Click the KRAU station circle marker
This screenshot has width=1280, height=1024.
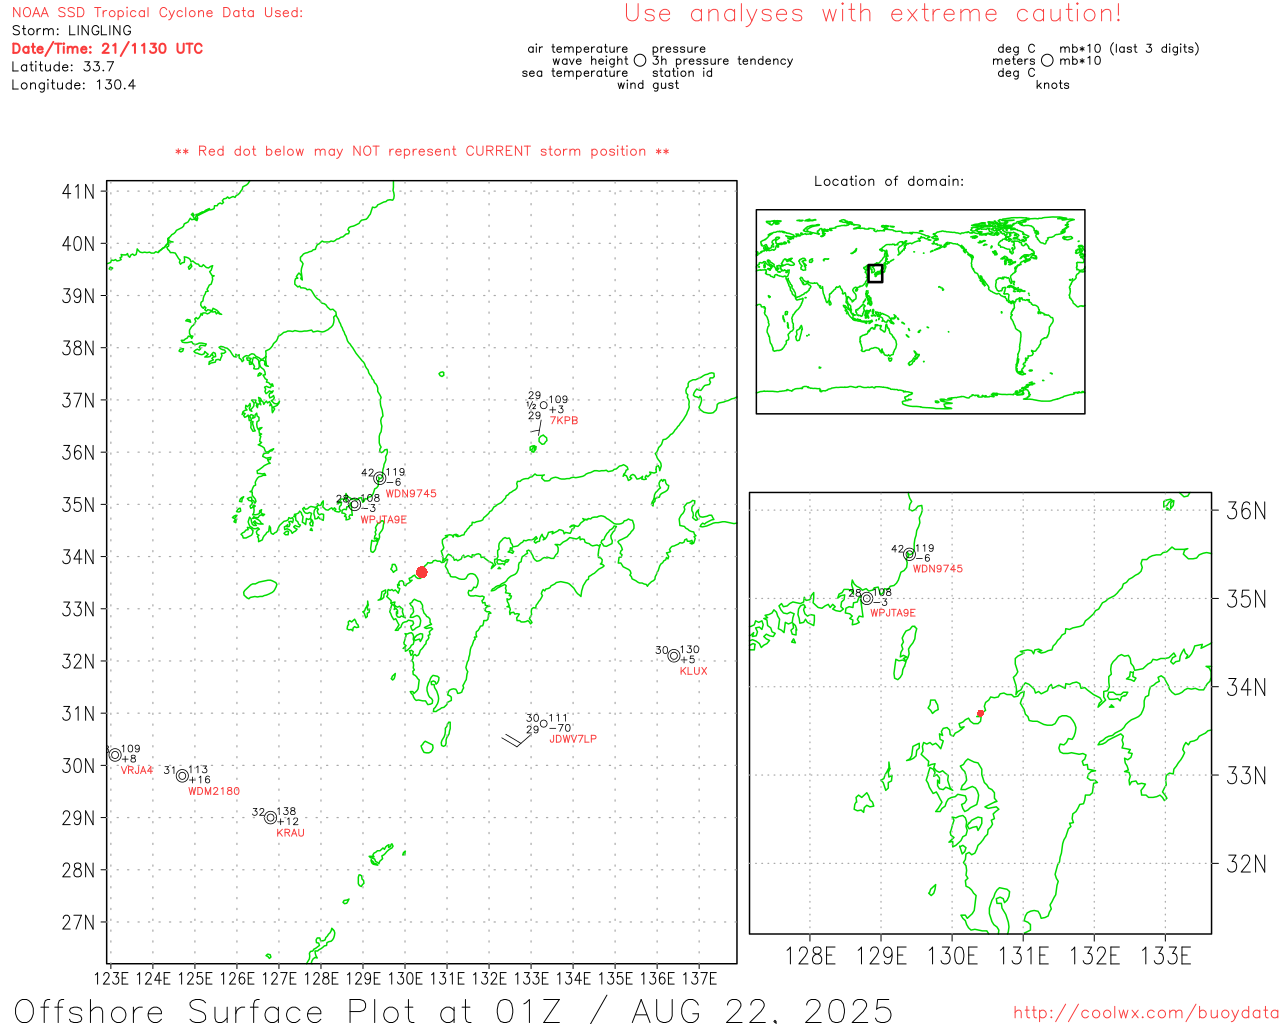pos(270,818)
